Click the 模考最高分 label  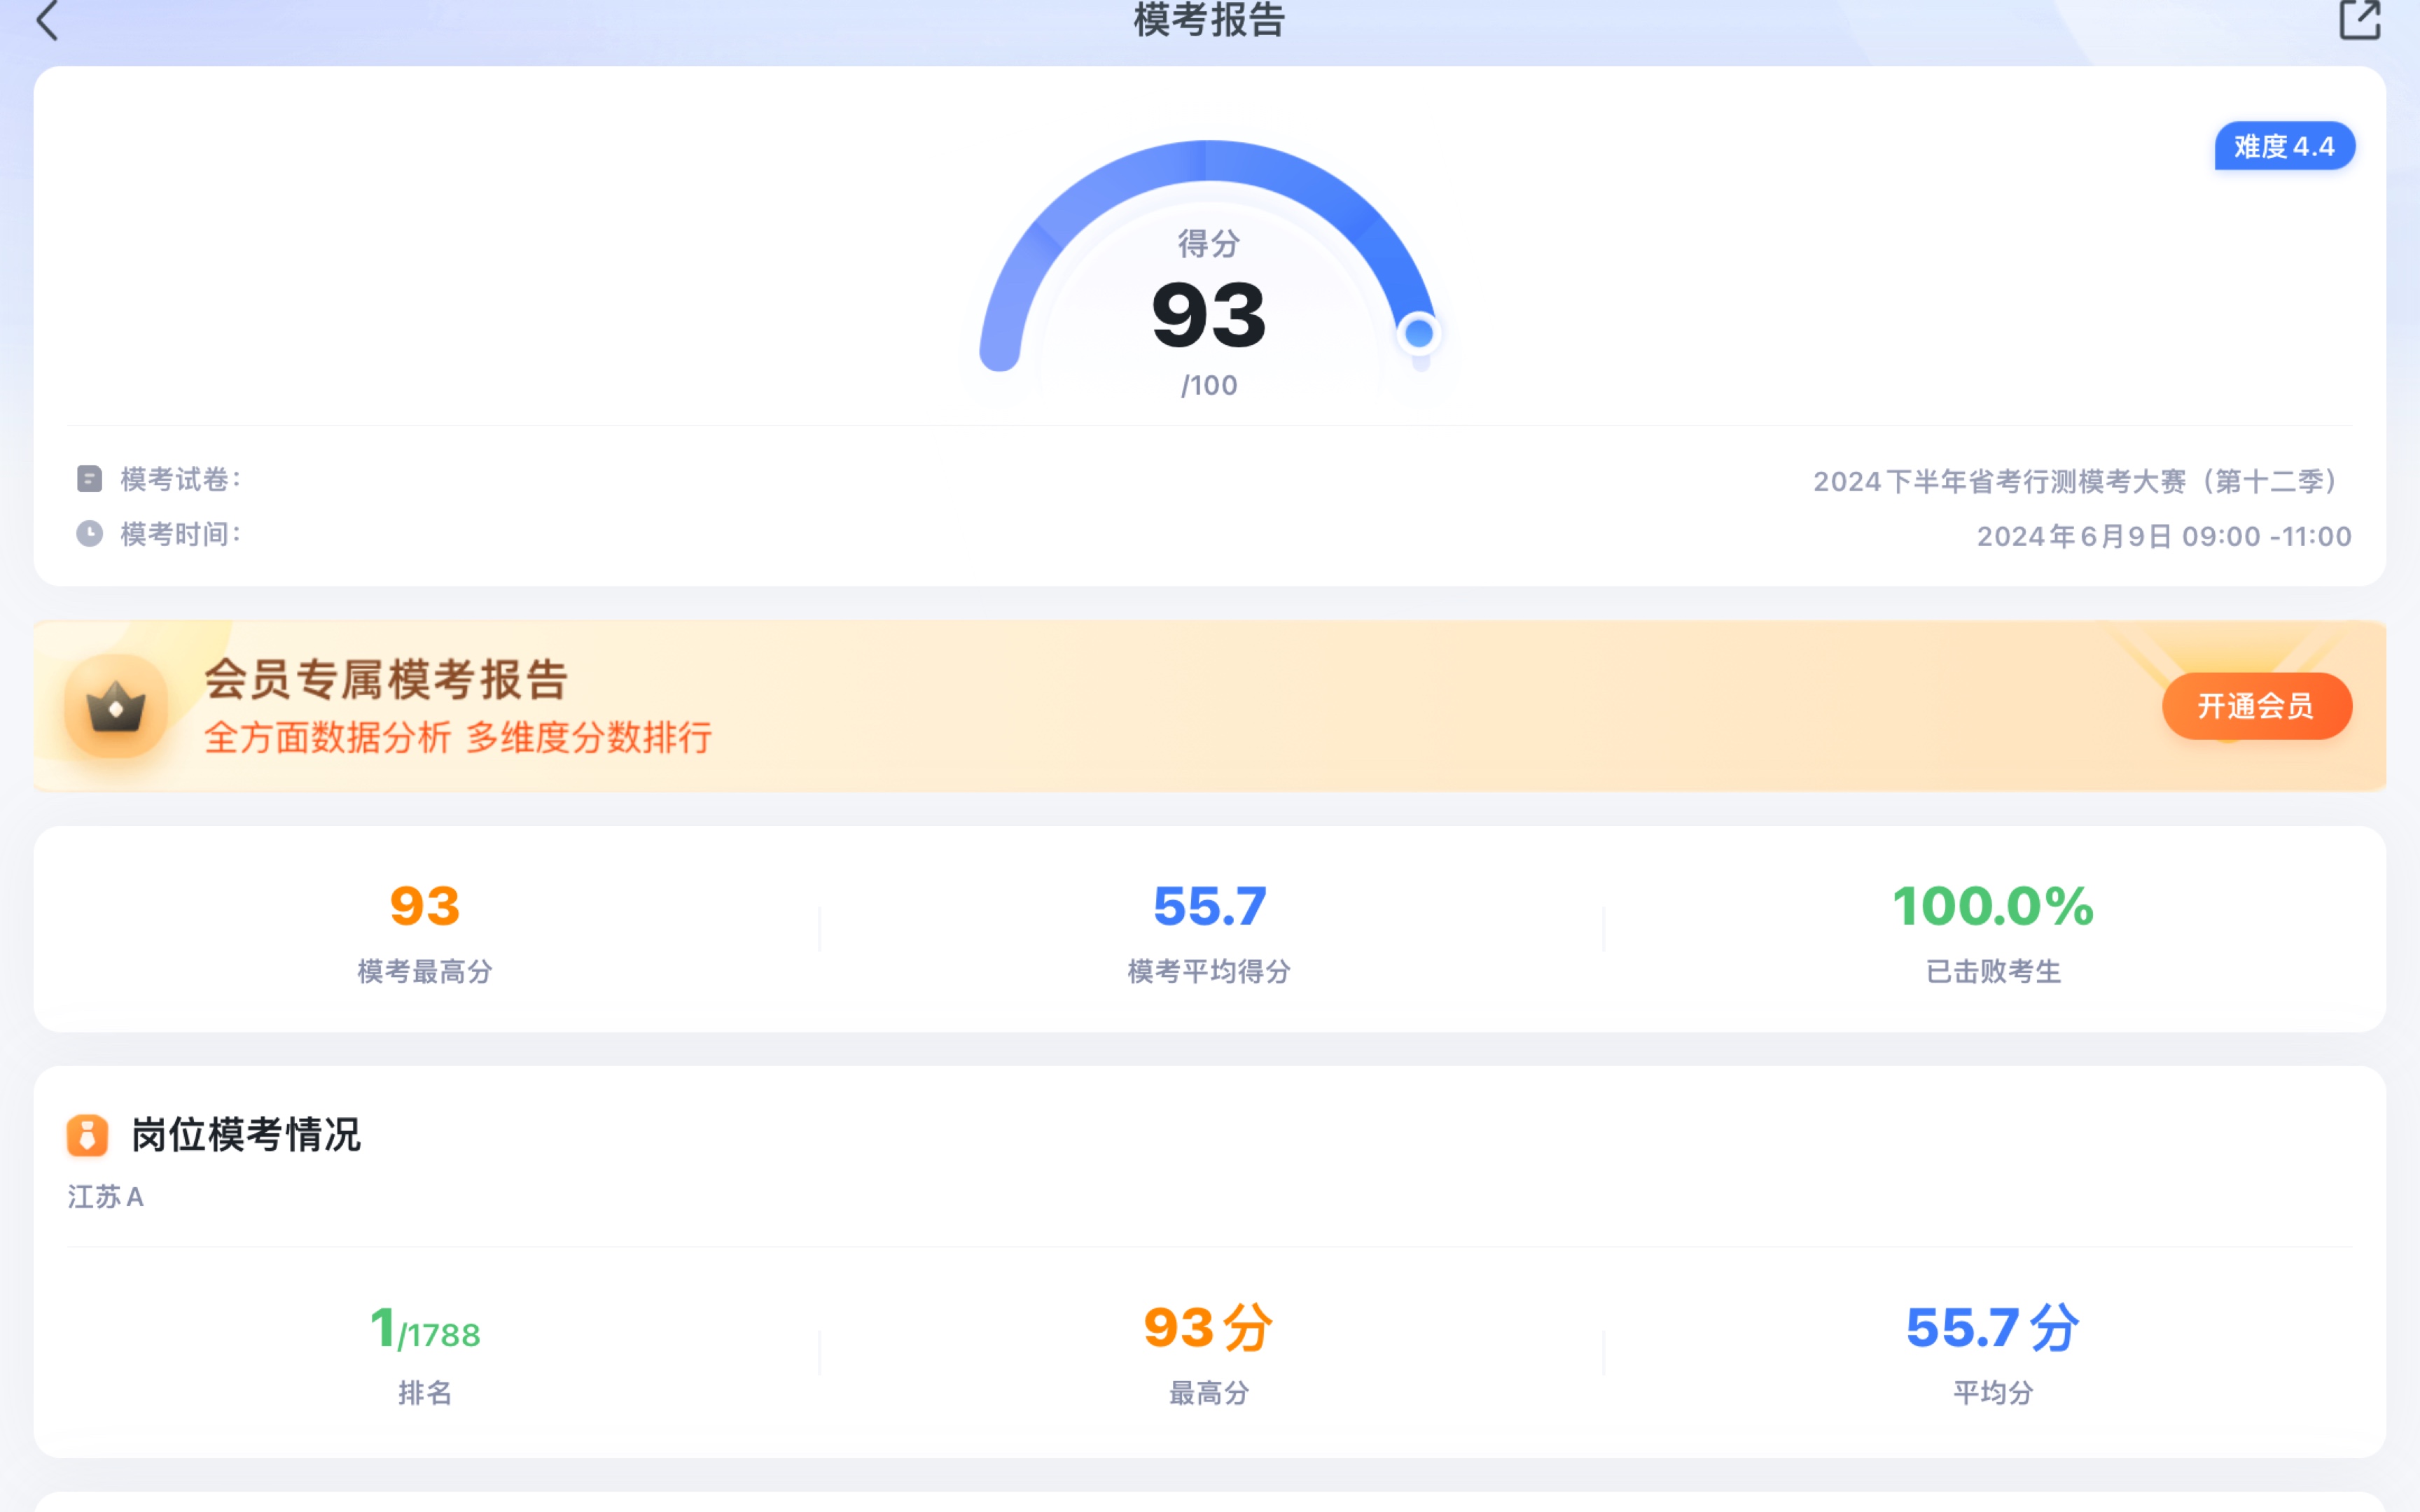(425, 971)
